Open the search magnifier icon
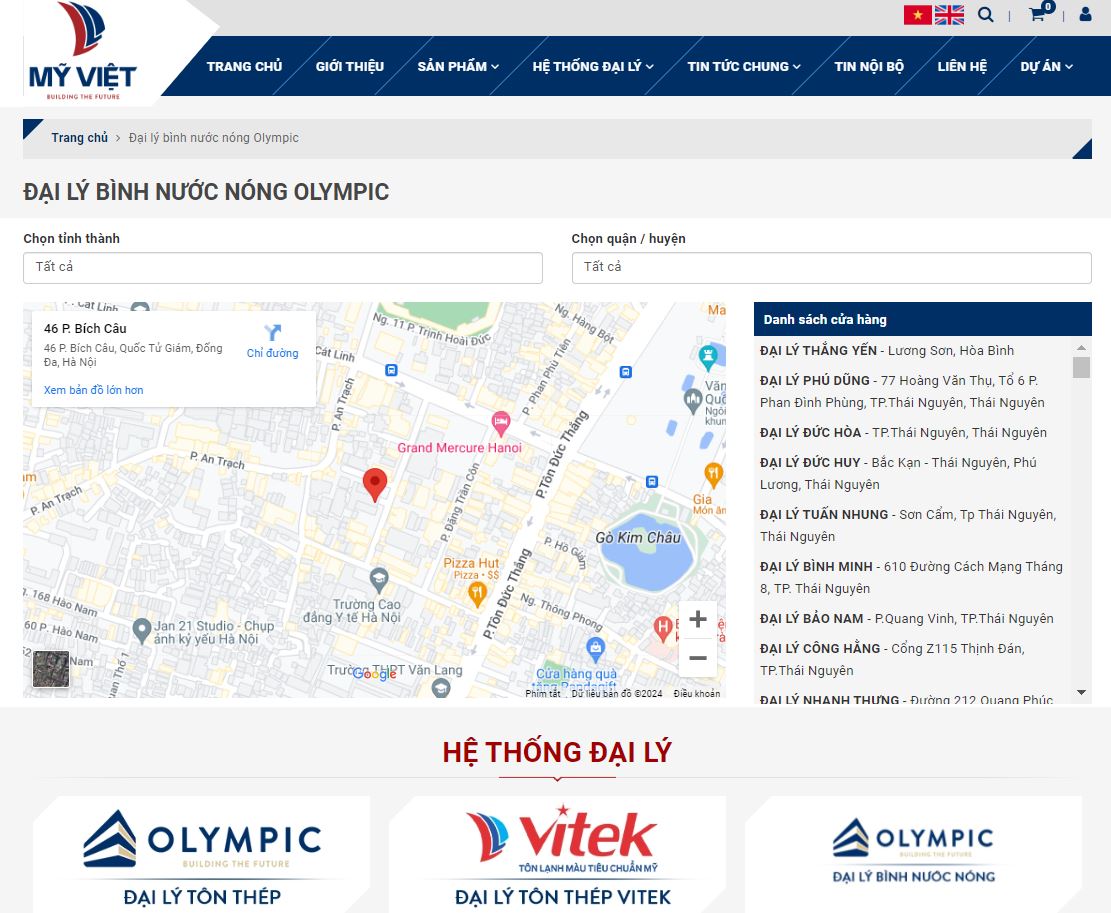The height and width of the screenshot is (913, 1111). click(x=986, y=15)
